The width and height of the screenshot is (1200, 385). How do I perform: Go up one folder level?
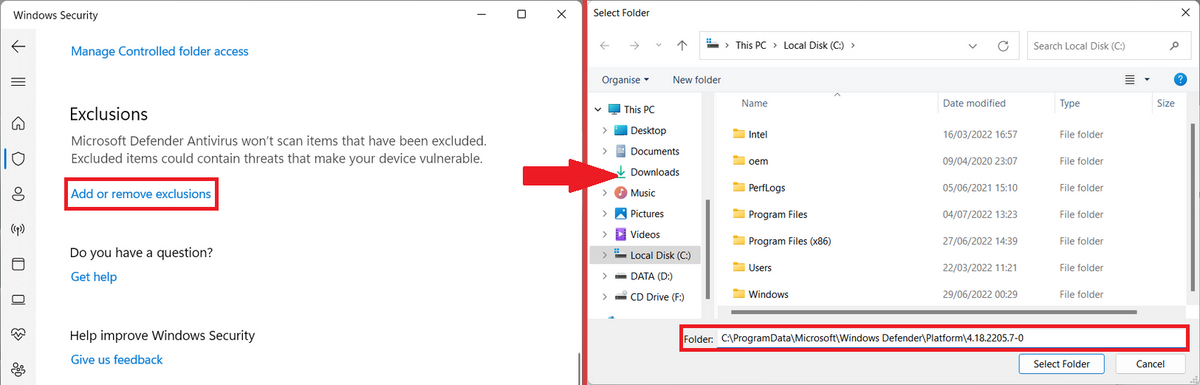click(682, 46)
